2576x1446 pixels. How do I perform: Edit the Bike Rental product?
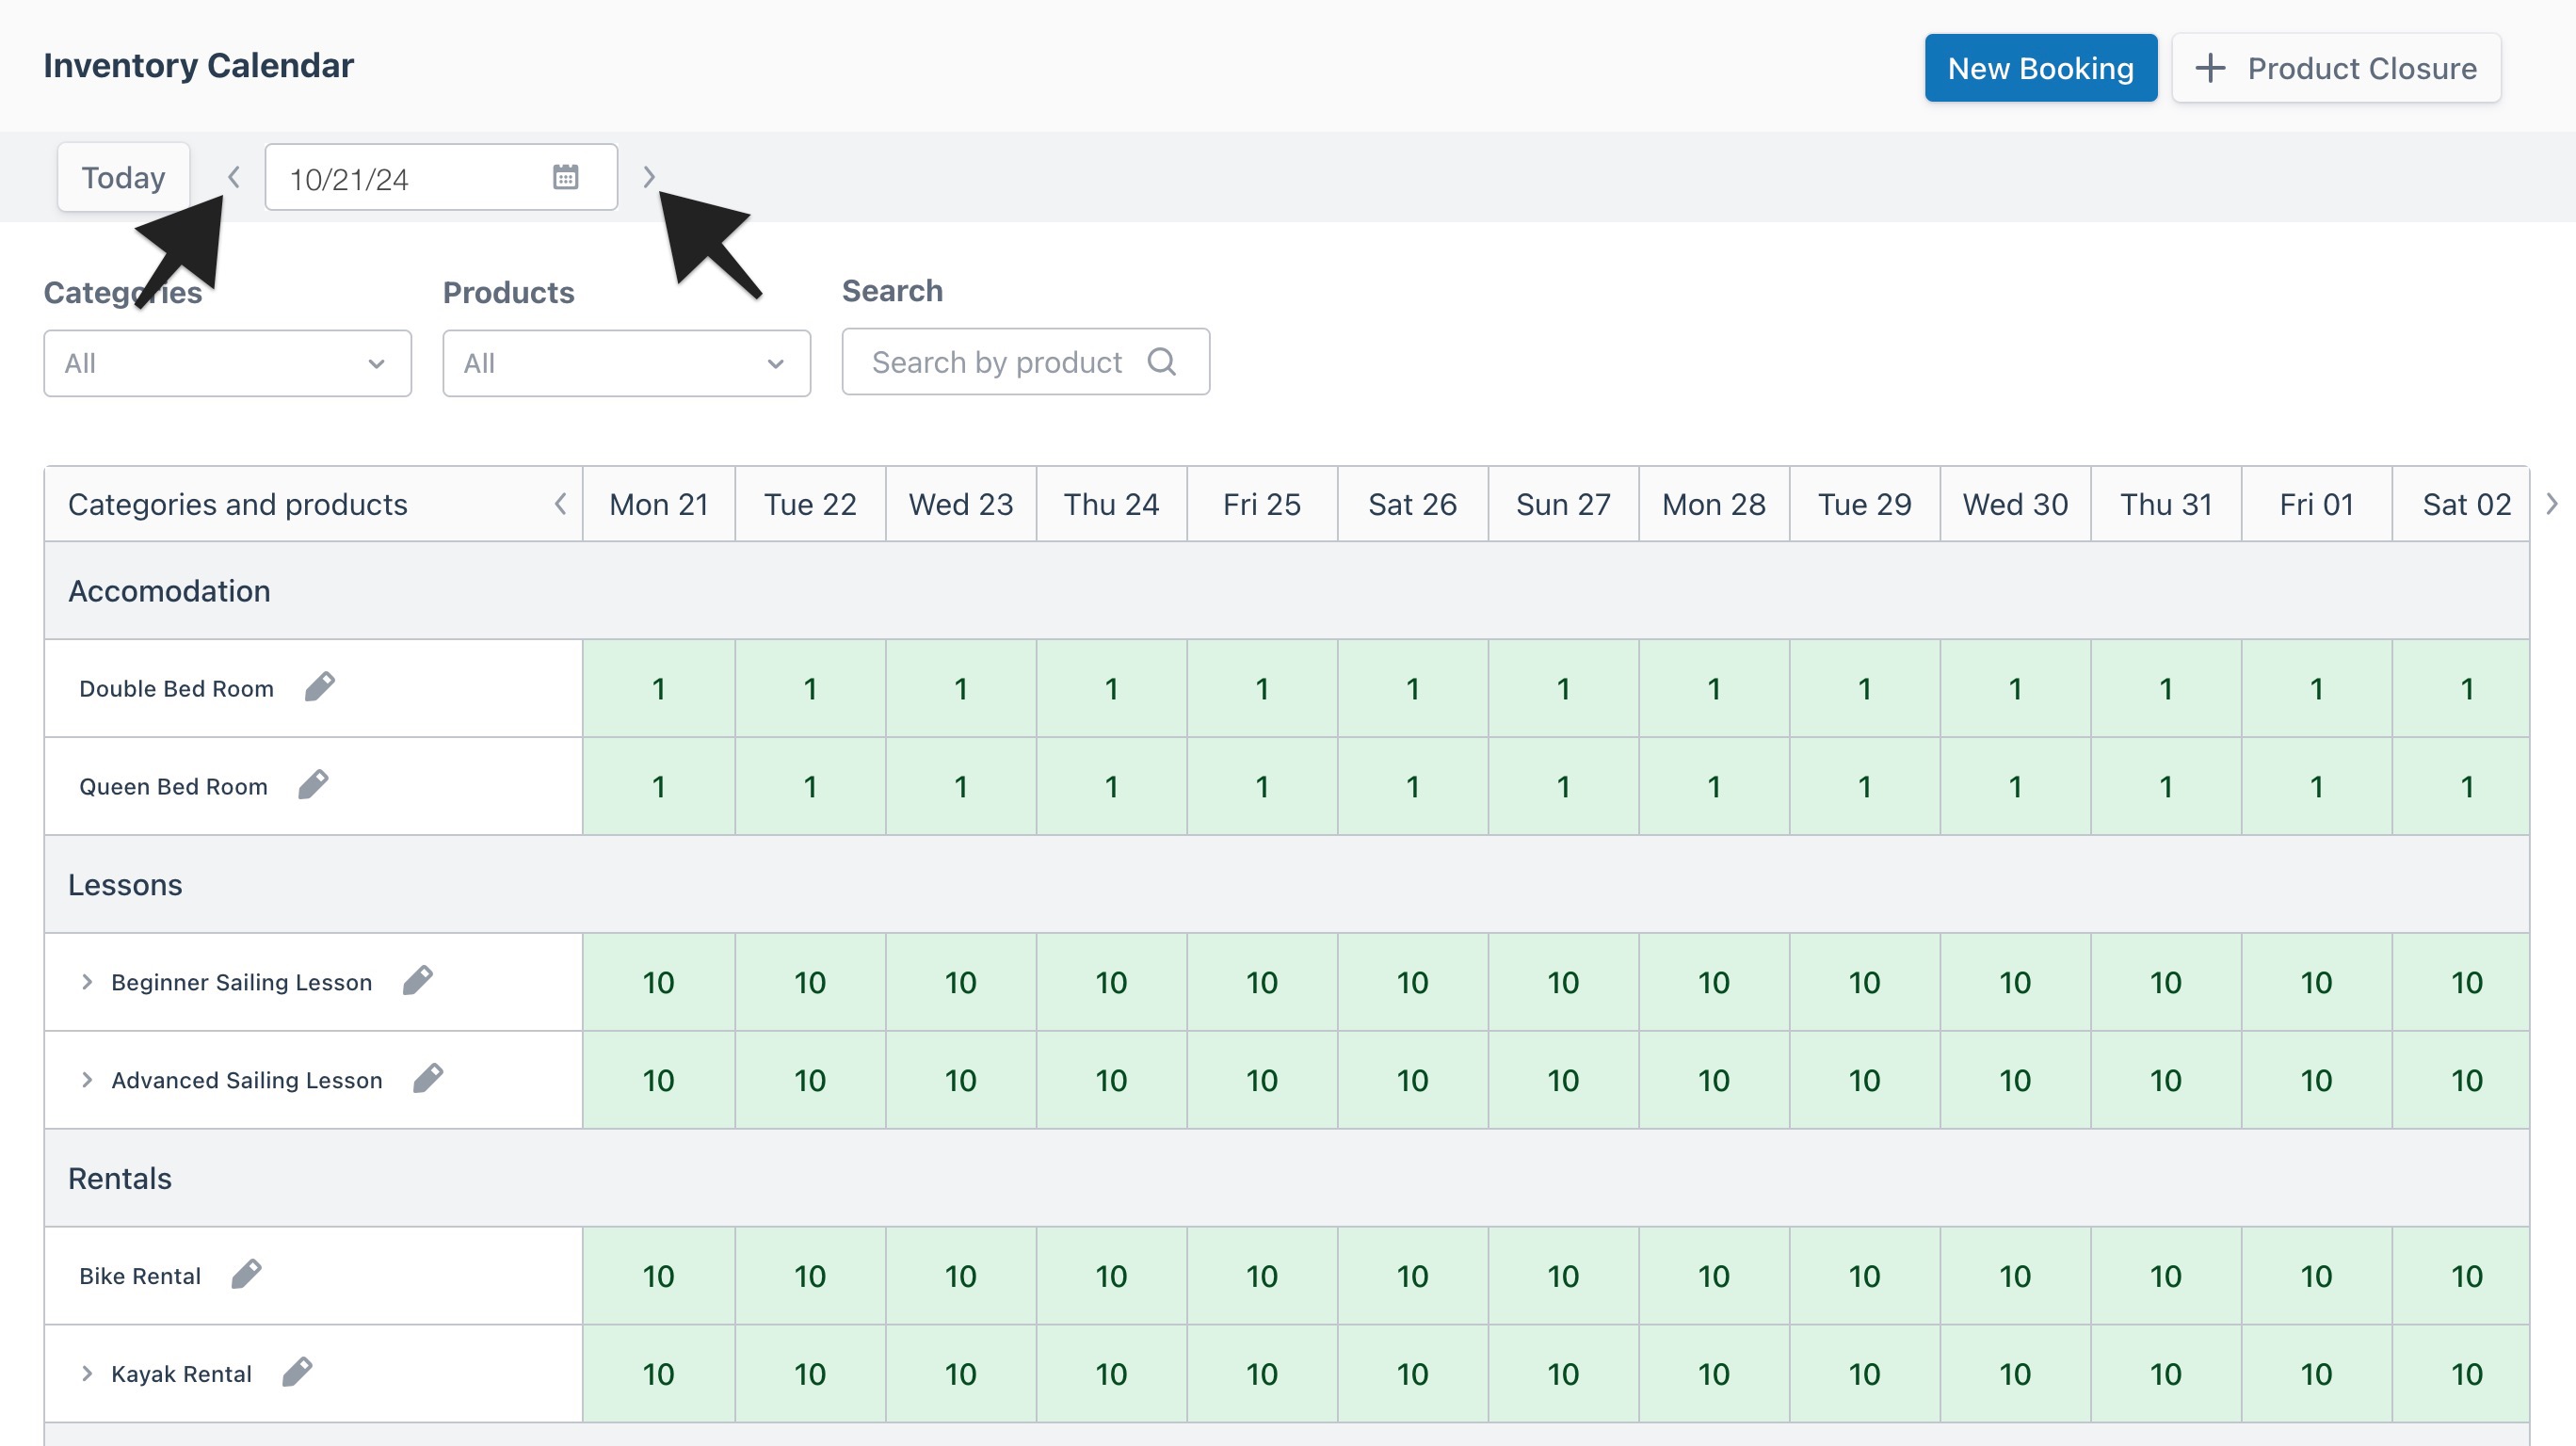coord(247,1275)
